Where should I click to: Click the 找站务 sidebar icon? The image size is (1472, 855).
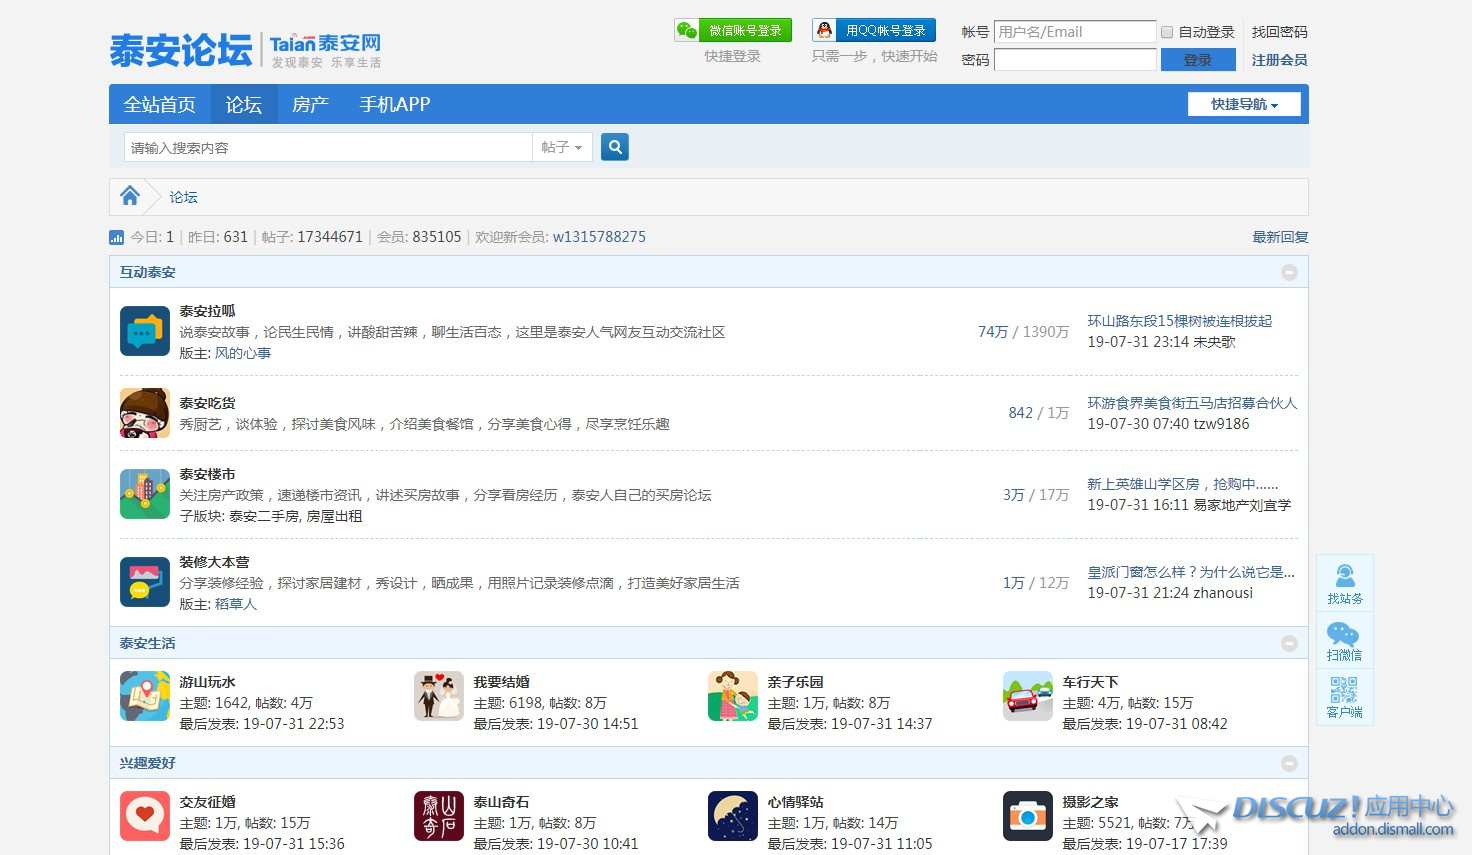tap(1345, 584)
